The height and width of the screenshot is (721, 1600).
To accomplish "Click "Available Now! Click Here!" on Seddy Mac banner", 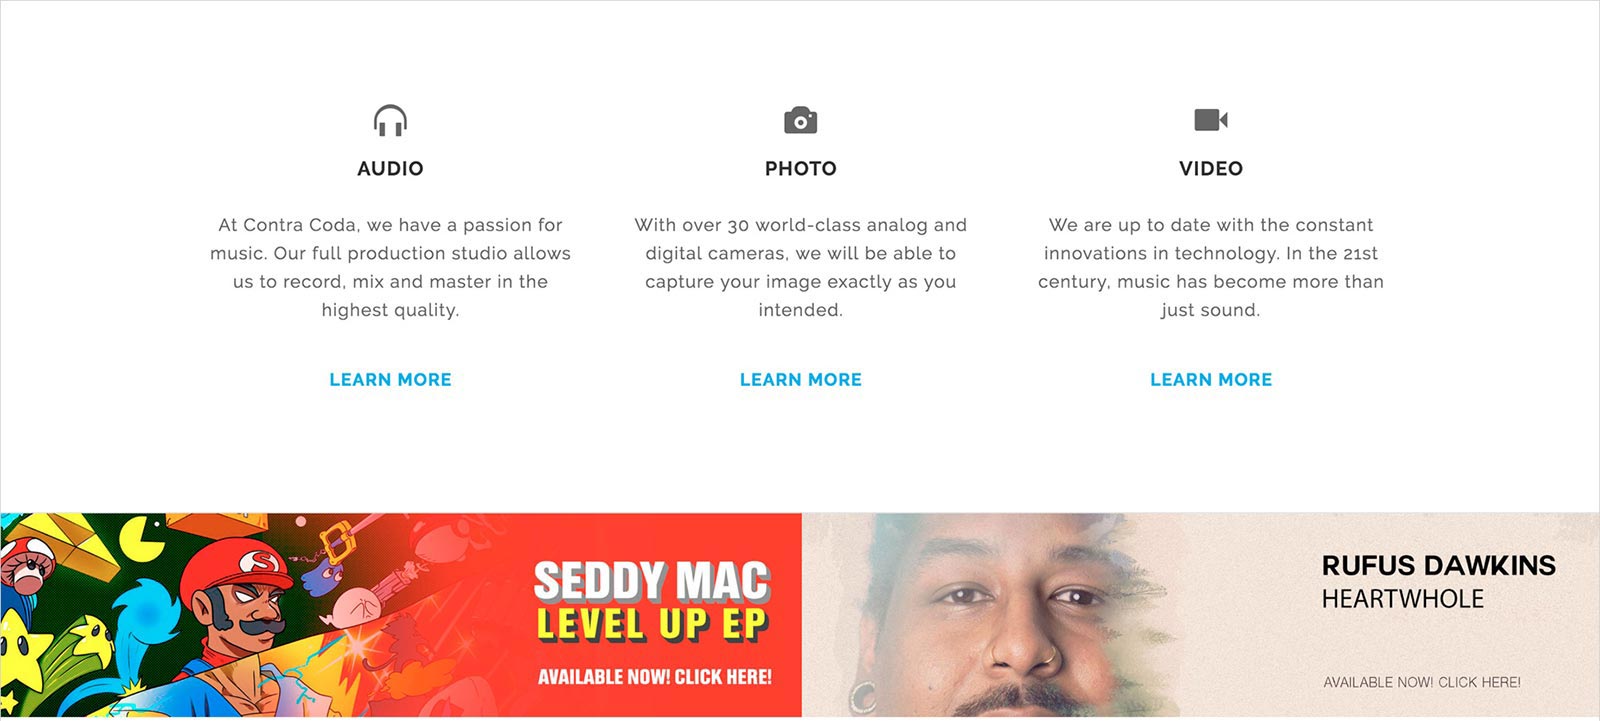I will click(654, 677).
